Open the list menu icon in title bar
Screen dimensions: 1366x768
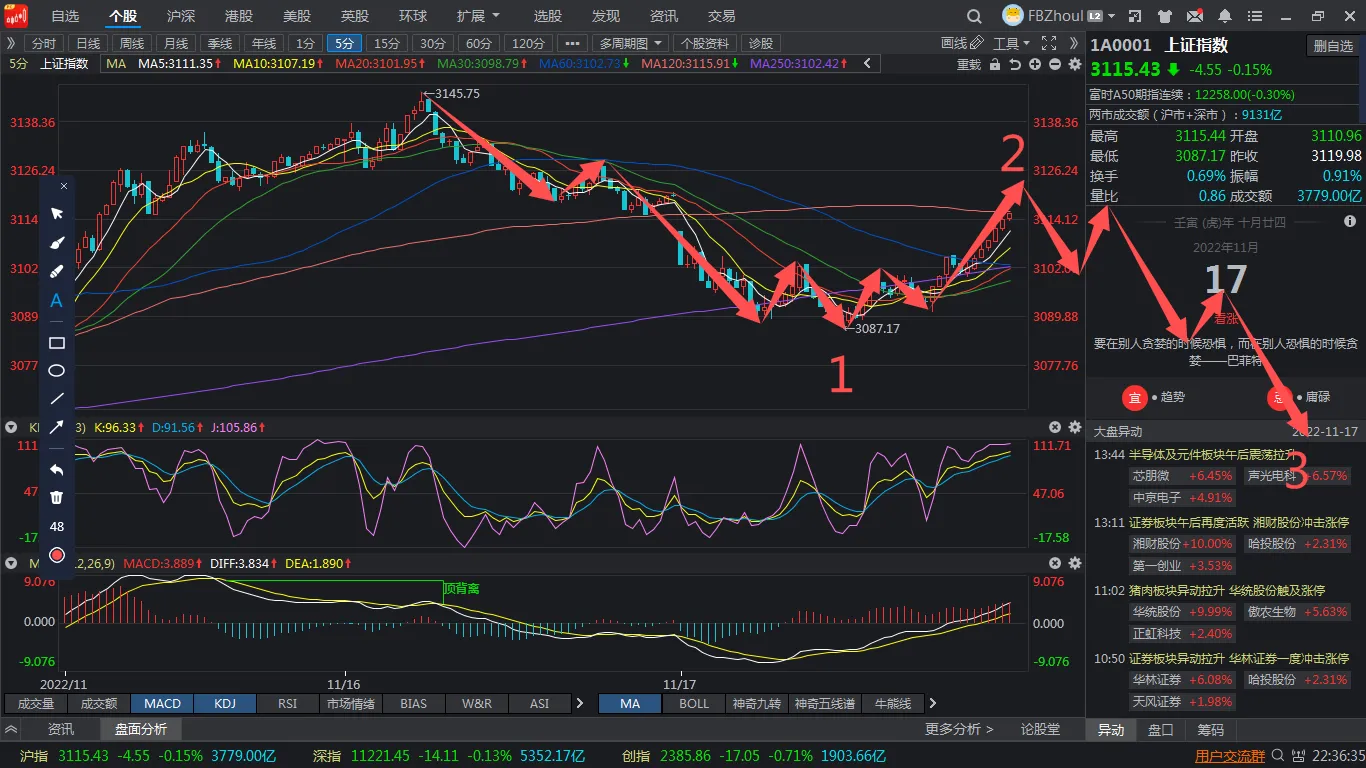click(x=1255, y=16)
